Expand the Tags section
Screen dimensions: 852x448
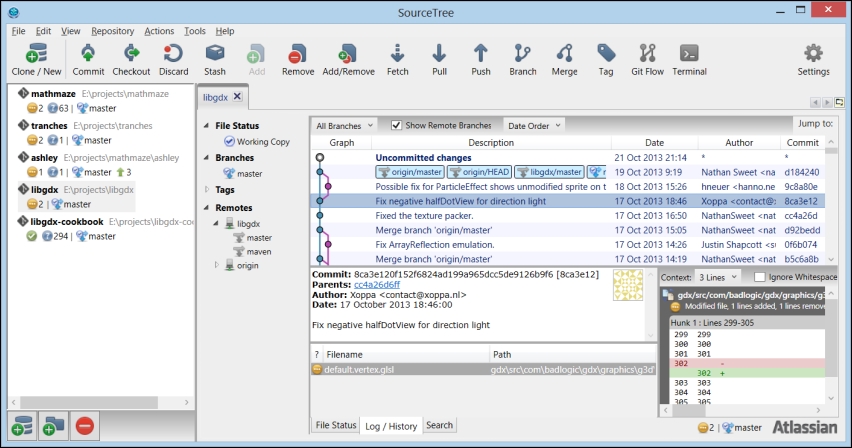pyautogui.click(x=206, y=190)
